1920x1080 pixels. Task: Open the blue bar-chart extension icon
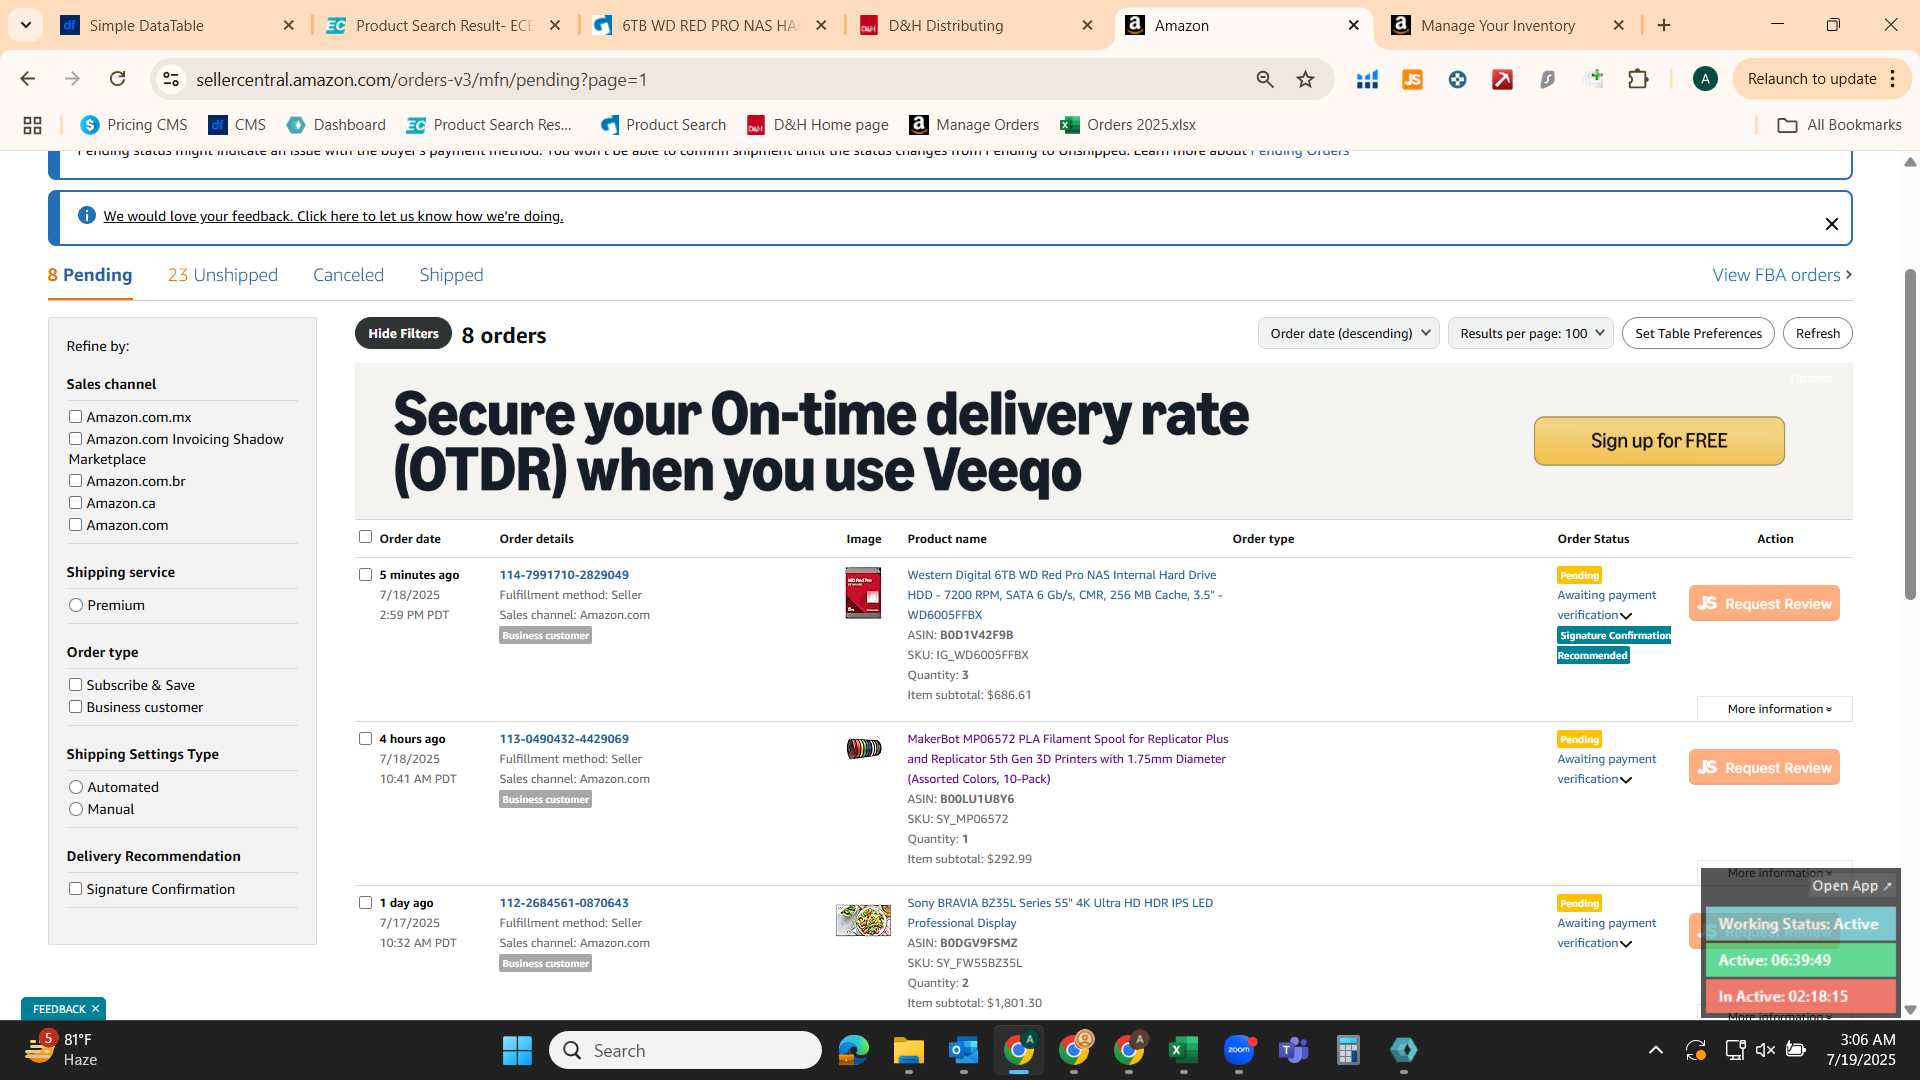point(1367,79)
